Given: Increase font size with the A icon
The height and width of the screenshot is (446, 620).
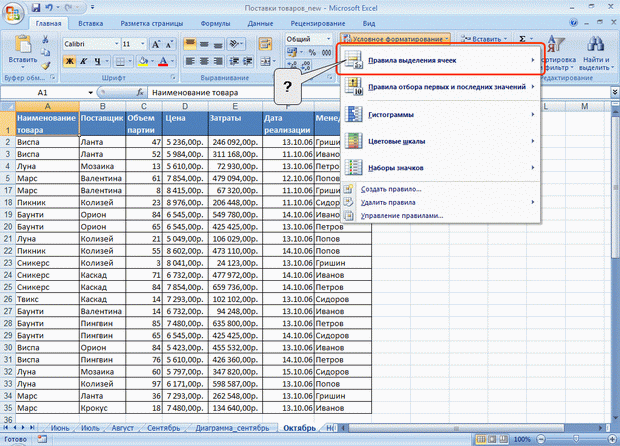Looking at the screenshot, I should click(156, 44).
